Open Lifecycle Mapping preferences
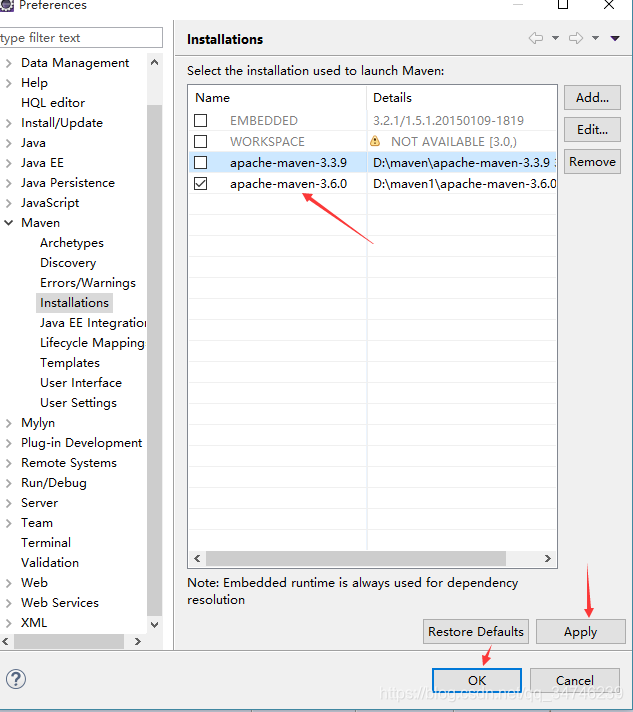The image size is (633, 712). [x=92, y=343]
